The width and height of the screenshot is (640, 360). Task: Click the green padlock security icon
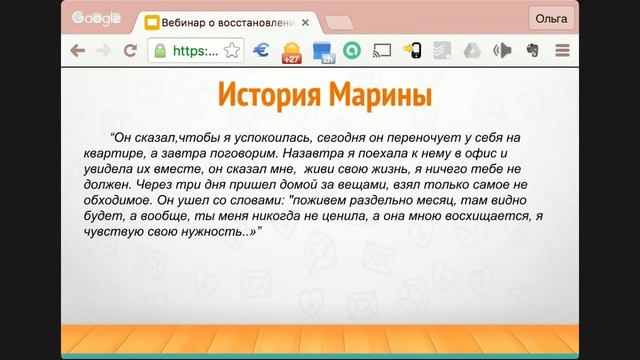[160, 51]
